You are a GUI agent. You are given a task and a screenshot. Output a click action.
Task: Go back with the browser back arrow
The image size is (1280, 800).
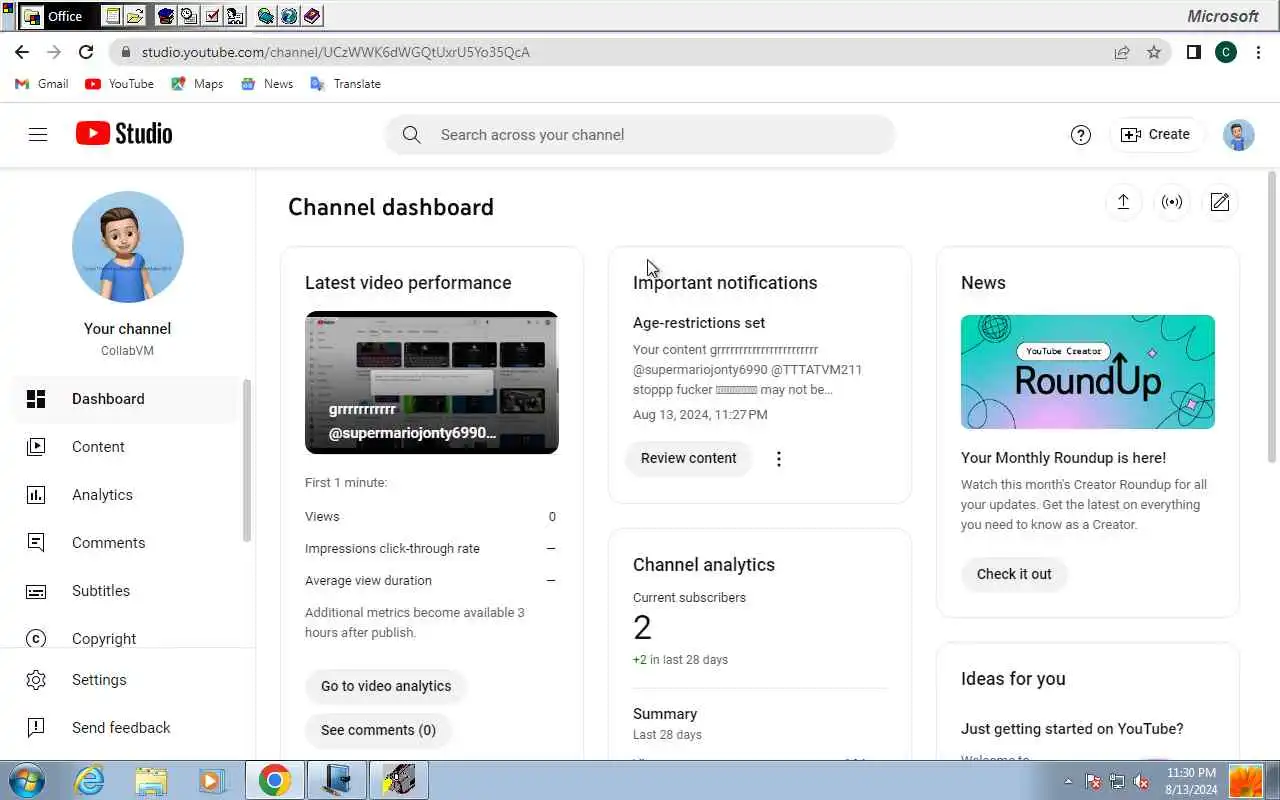[x=22, y=52]
